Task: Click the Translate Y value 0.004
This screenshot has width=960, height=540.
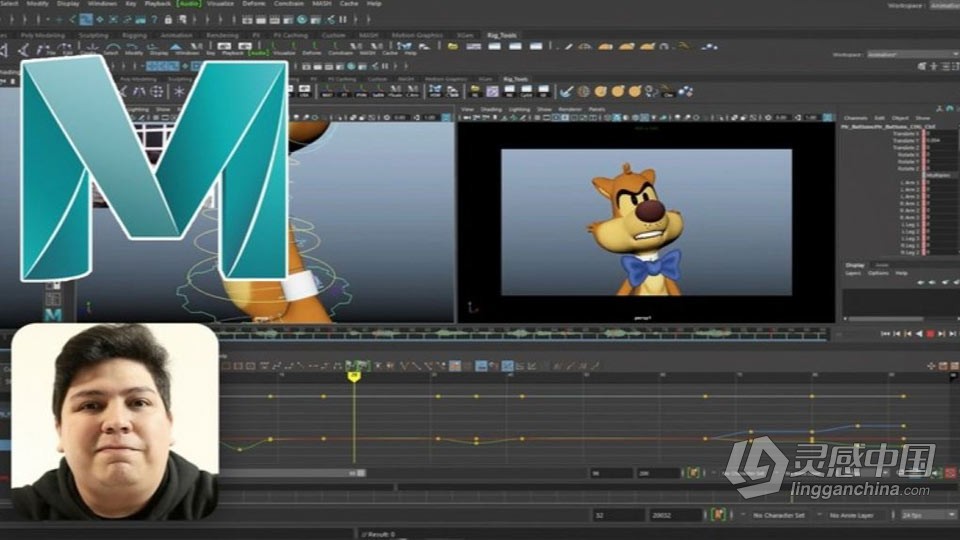Action: pyautogui.click(x=941, y=140)
